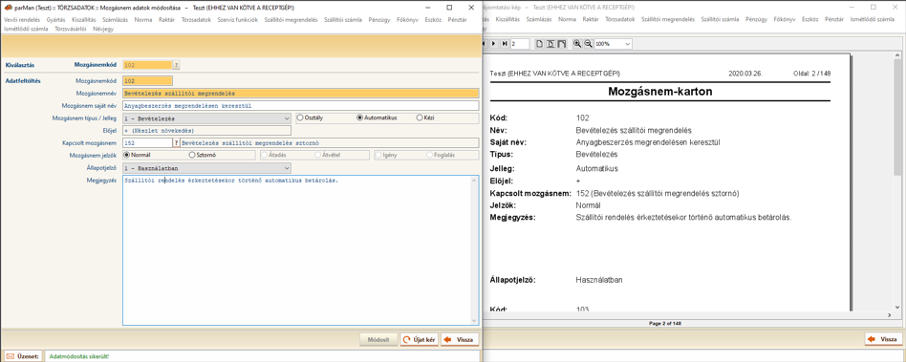Screen dimensions: 906x362
Task: Select the Osztály radio button
Action: 300,118
